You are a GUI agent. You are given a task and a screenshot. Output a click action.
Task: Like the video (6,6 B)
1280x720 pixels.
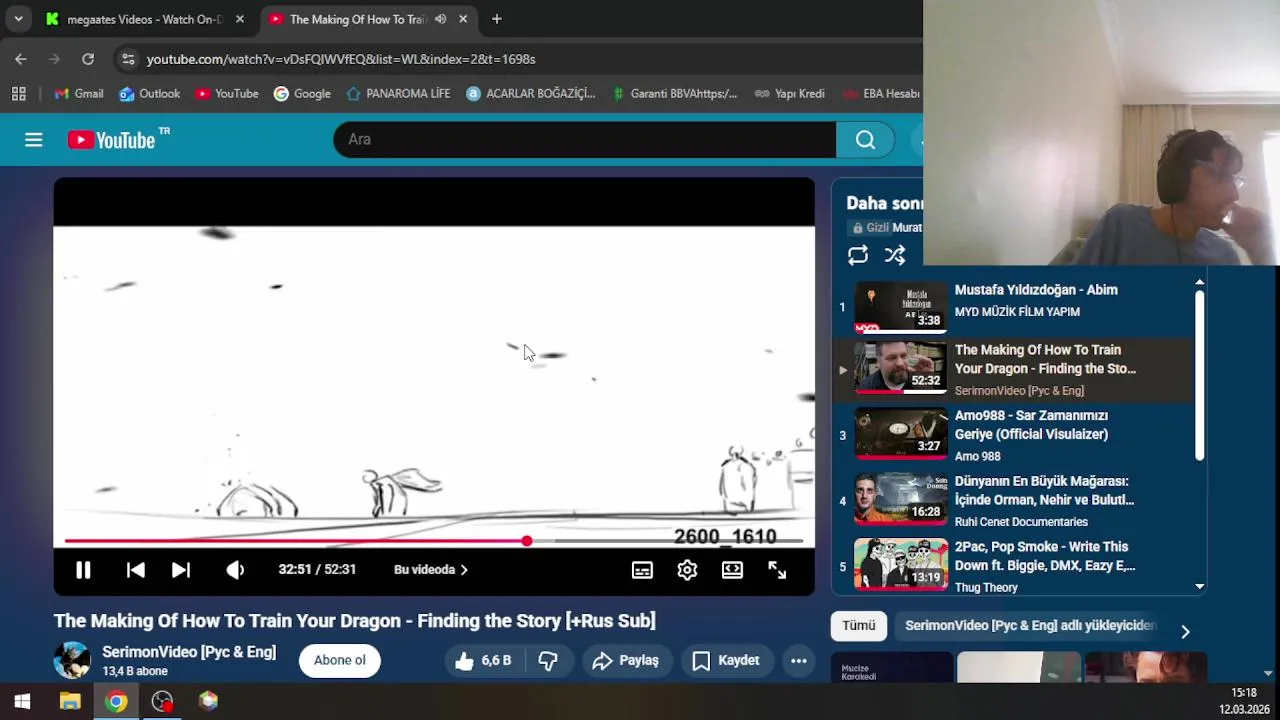[483, 660]
